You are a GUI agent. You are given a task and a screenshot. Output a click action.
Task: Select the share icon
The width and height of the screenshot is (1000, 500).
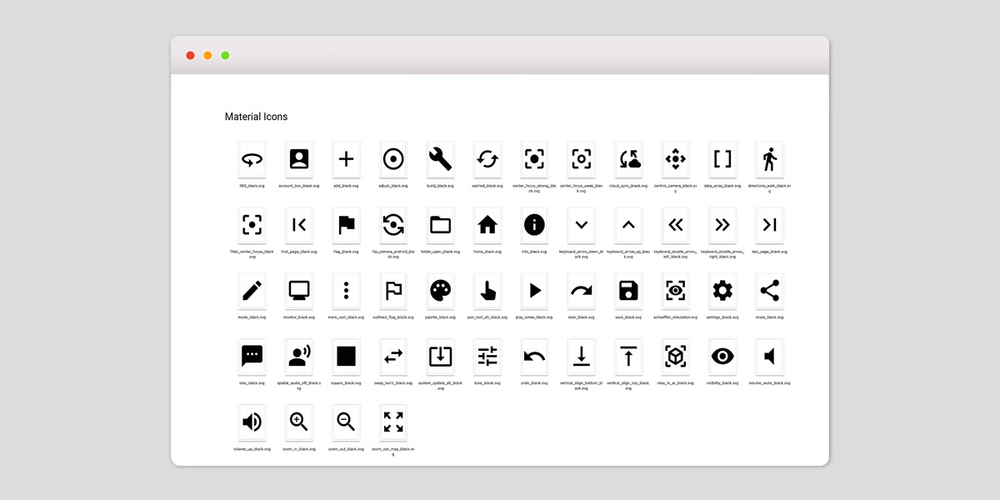770,291
